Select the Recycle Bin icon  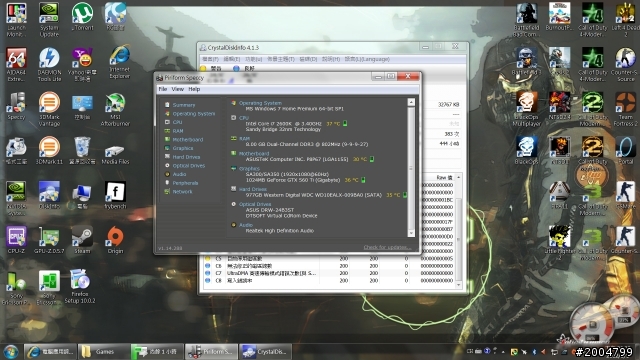click(82, 151)
